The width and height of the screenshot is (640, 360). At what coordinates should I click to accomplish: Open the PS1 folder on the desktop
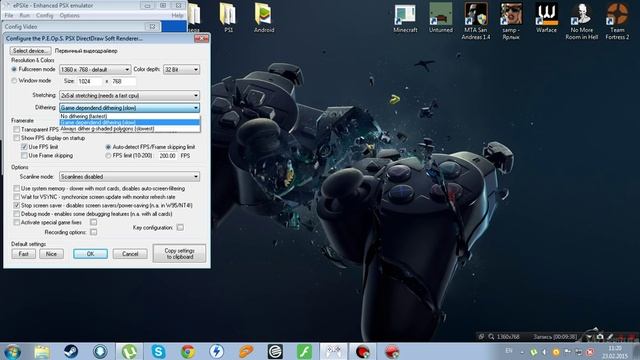tap(228, 17)
